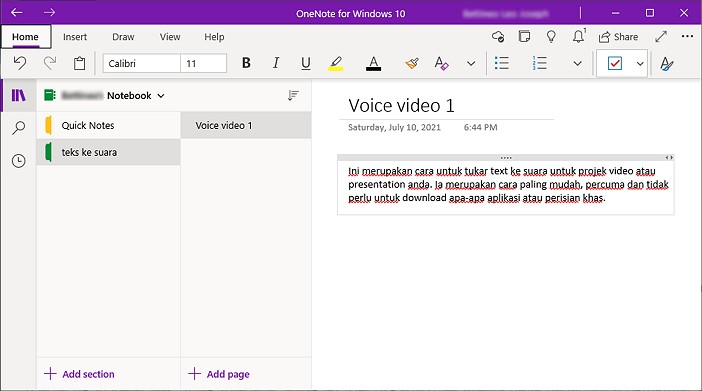Open the settings and more ellipsis menu

[x=687, y=36]
